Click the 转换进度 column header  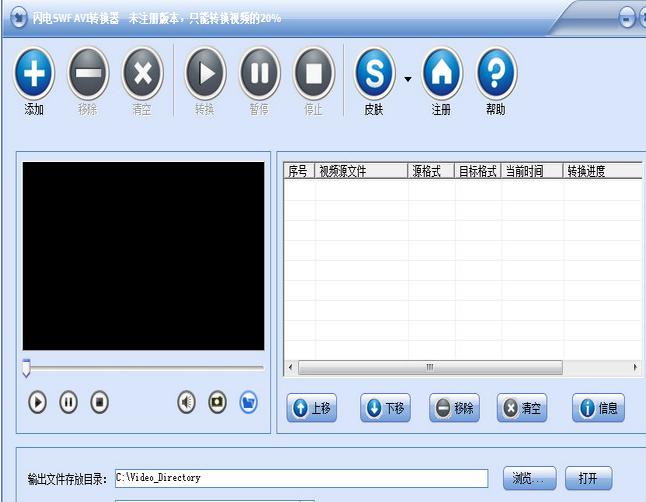pyautogui.click(x=602, y=171)
